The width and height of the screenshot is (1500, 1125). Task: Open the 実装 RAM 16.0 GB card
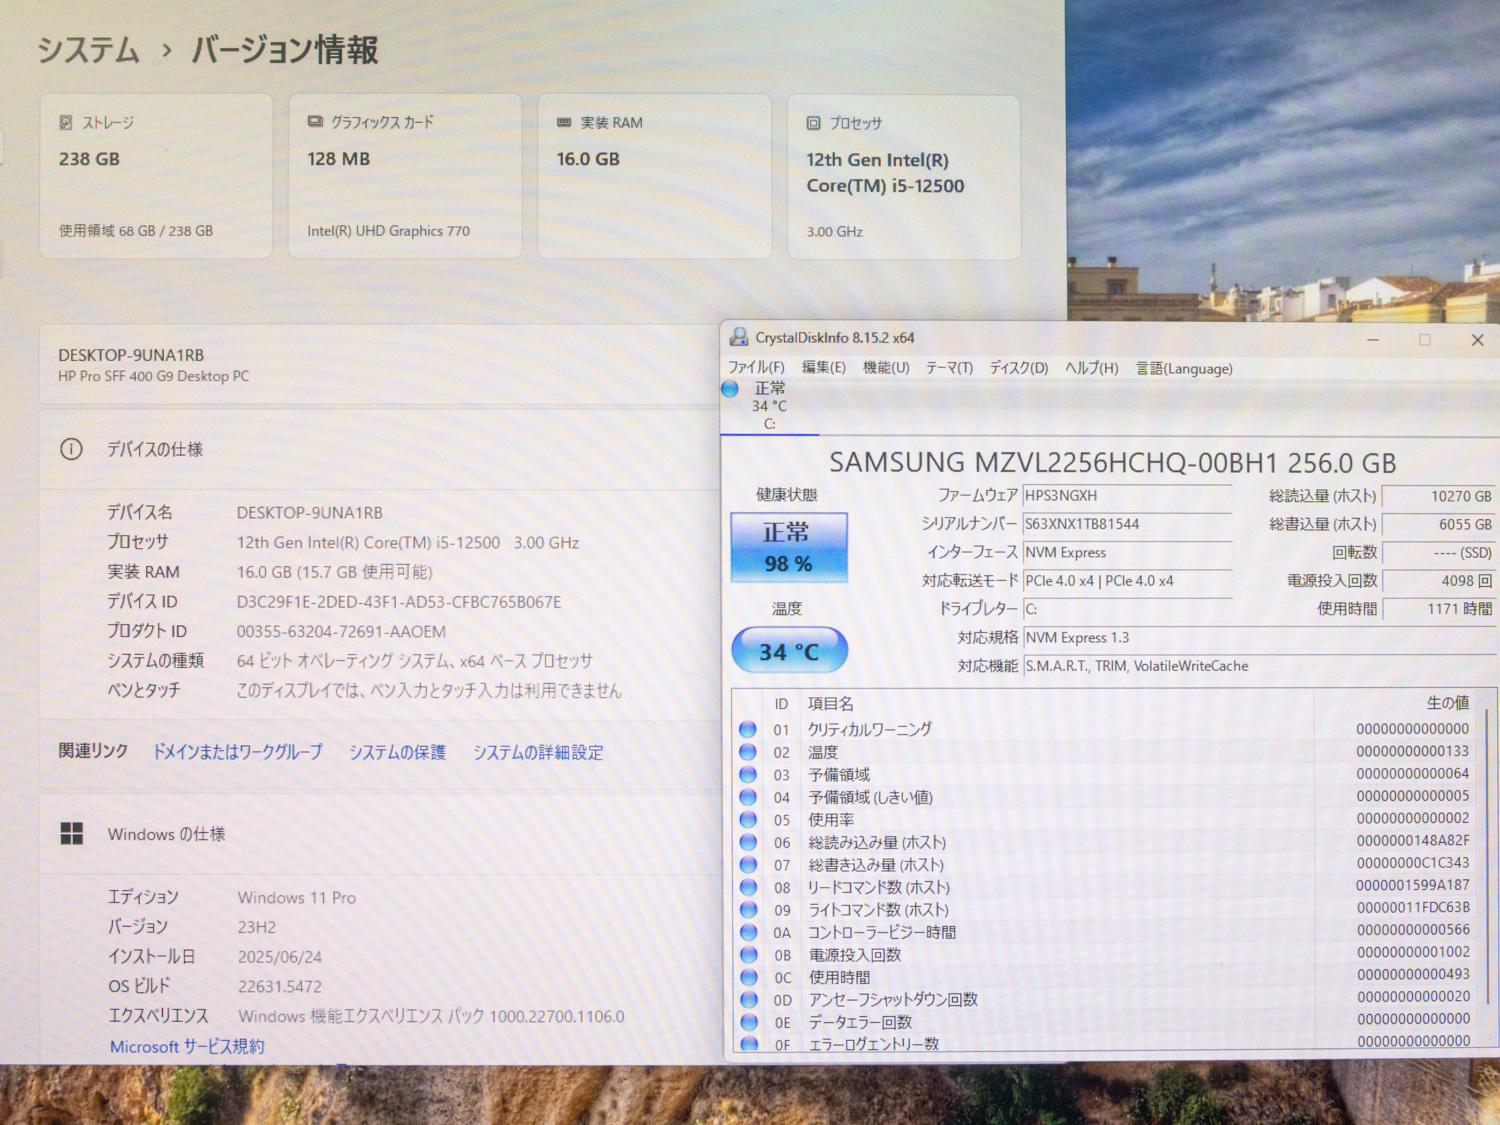[x=654, y=176]
